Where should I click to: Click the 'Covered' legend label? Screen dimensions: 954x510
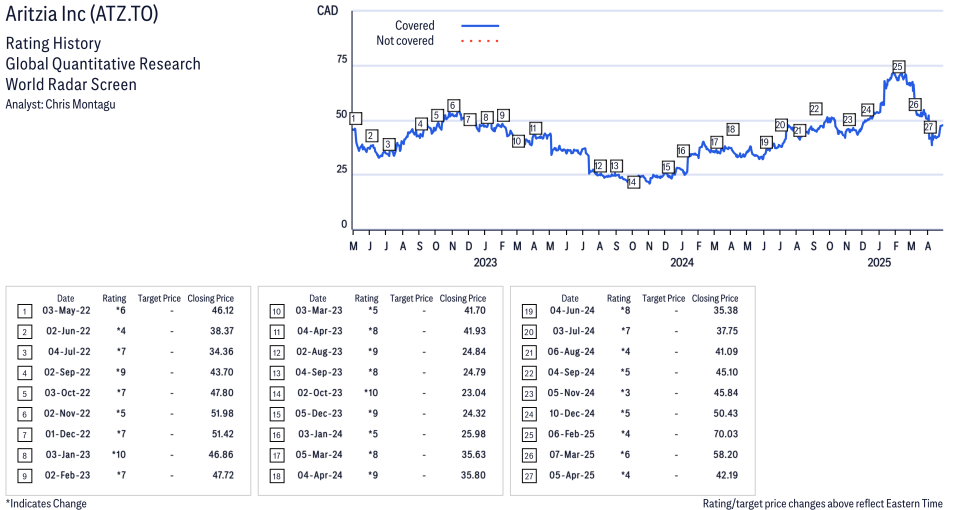pyautogui.click(x=414, y=26)
